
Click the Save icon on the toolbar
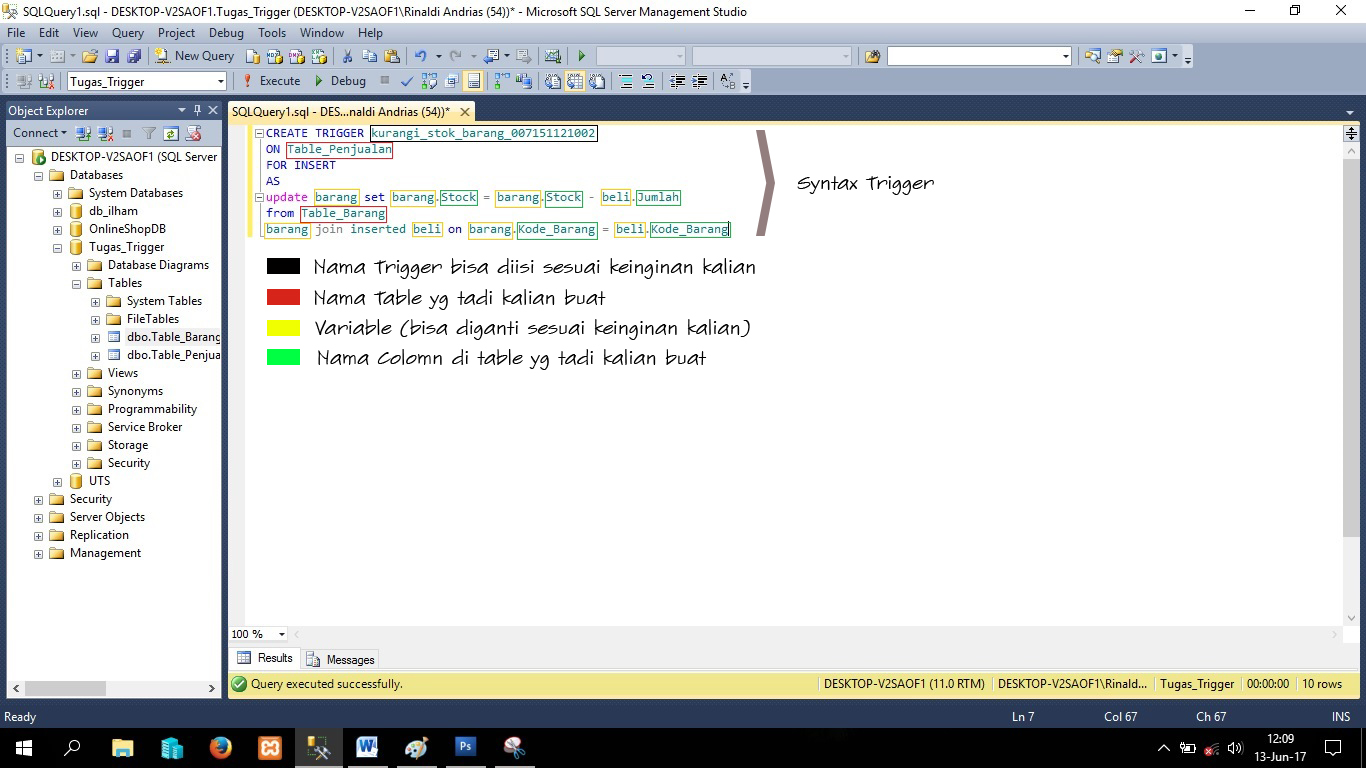(112, 56)
